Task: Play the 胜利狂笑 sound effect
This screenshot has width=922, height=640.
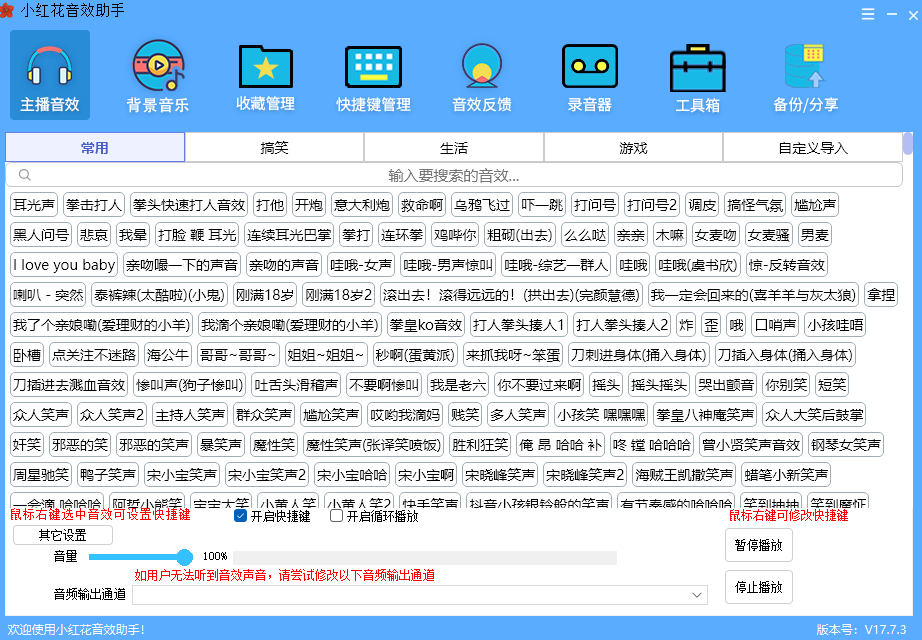Action: click(480, 445)
